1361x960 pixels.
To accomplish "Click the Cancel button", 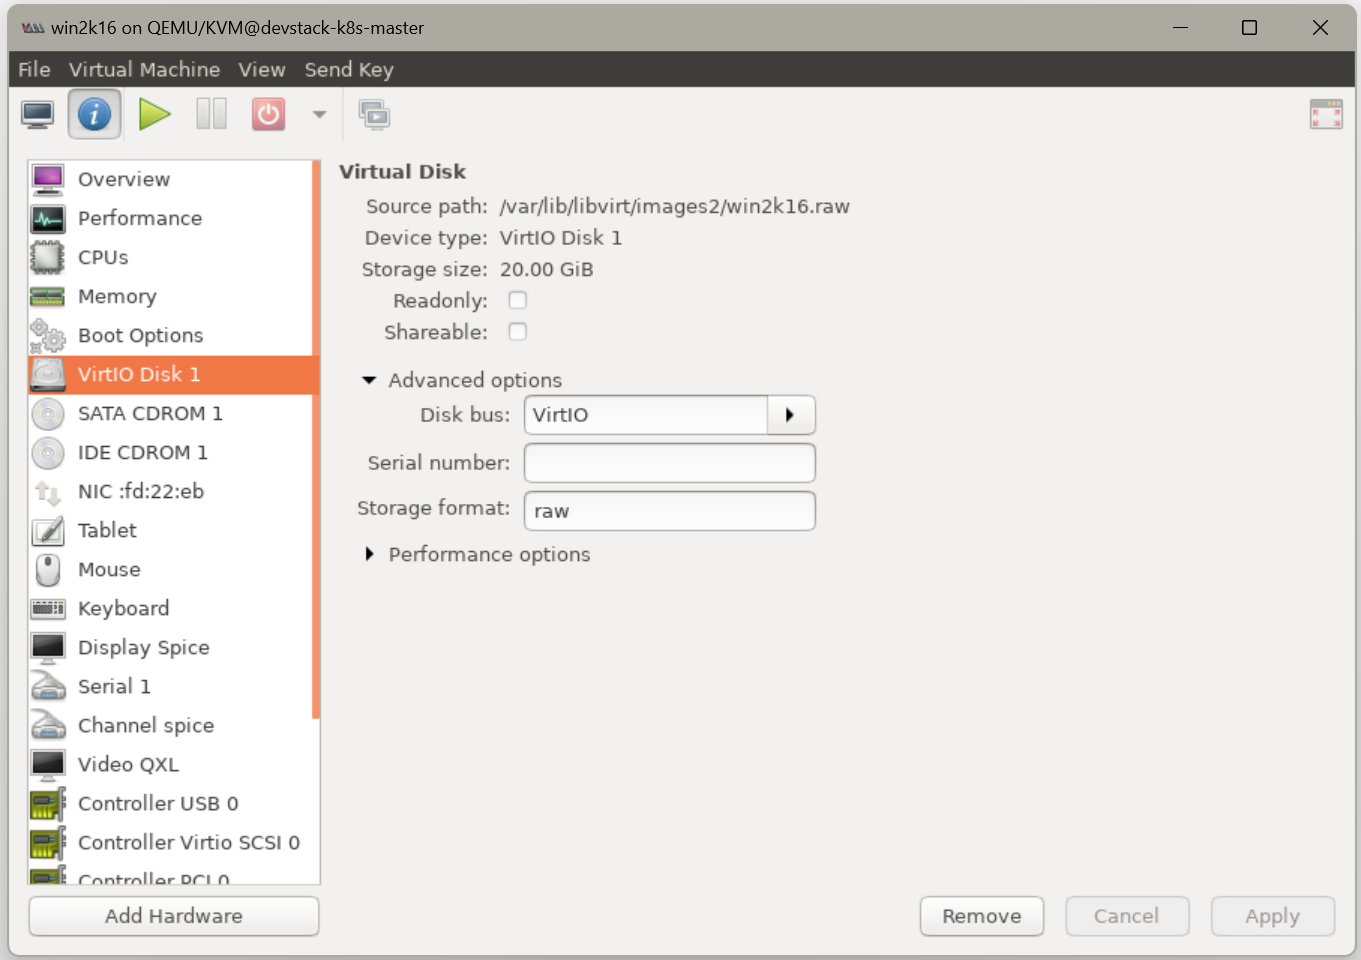I will pyautogui.click(x=1127, y=916).
